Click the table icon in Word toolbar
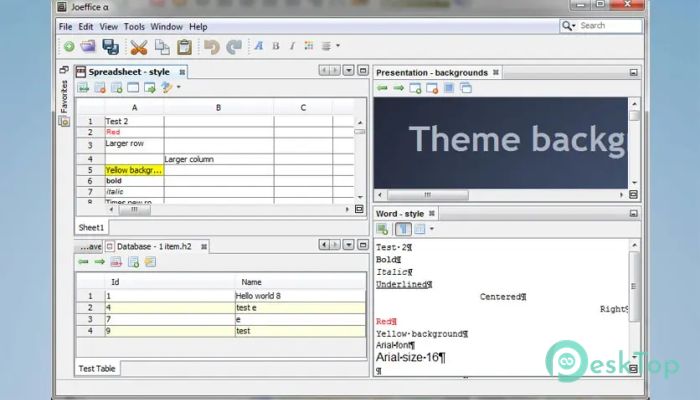This screenshot has height=400, width=700. [x=420, y=229]
